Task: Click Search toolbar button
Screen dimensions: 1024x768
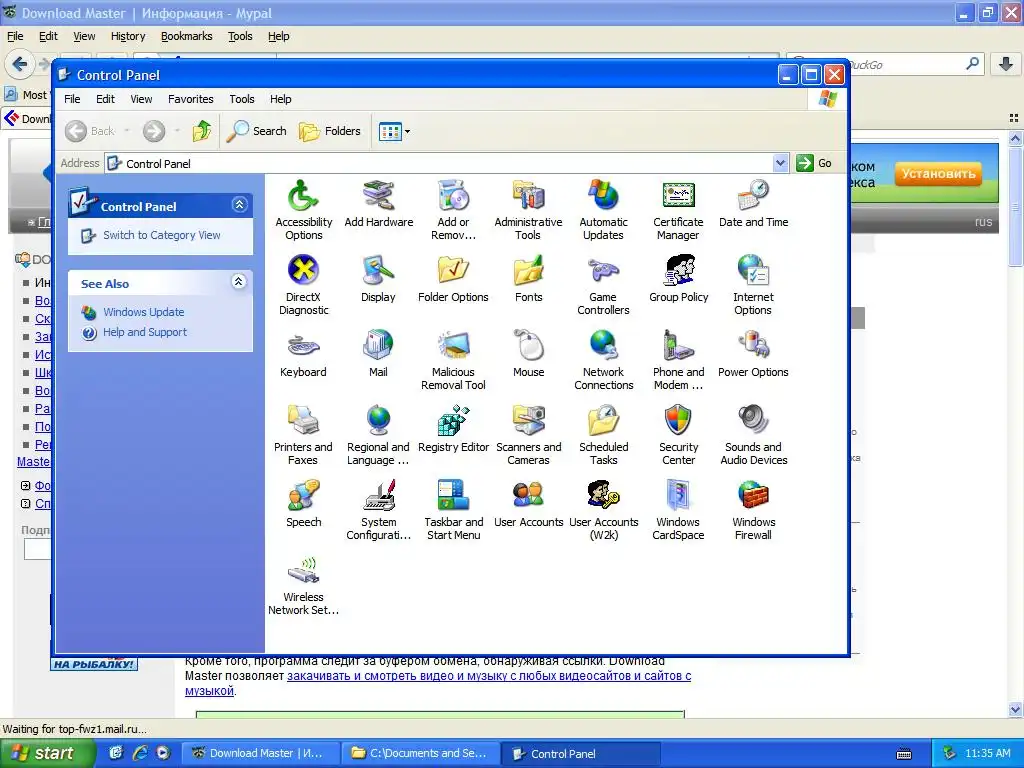Action: coord(257,131)
